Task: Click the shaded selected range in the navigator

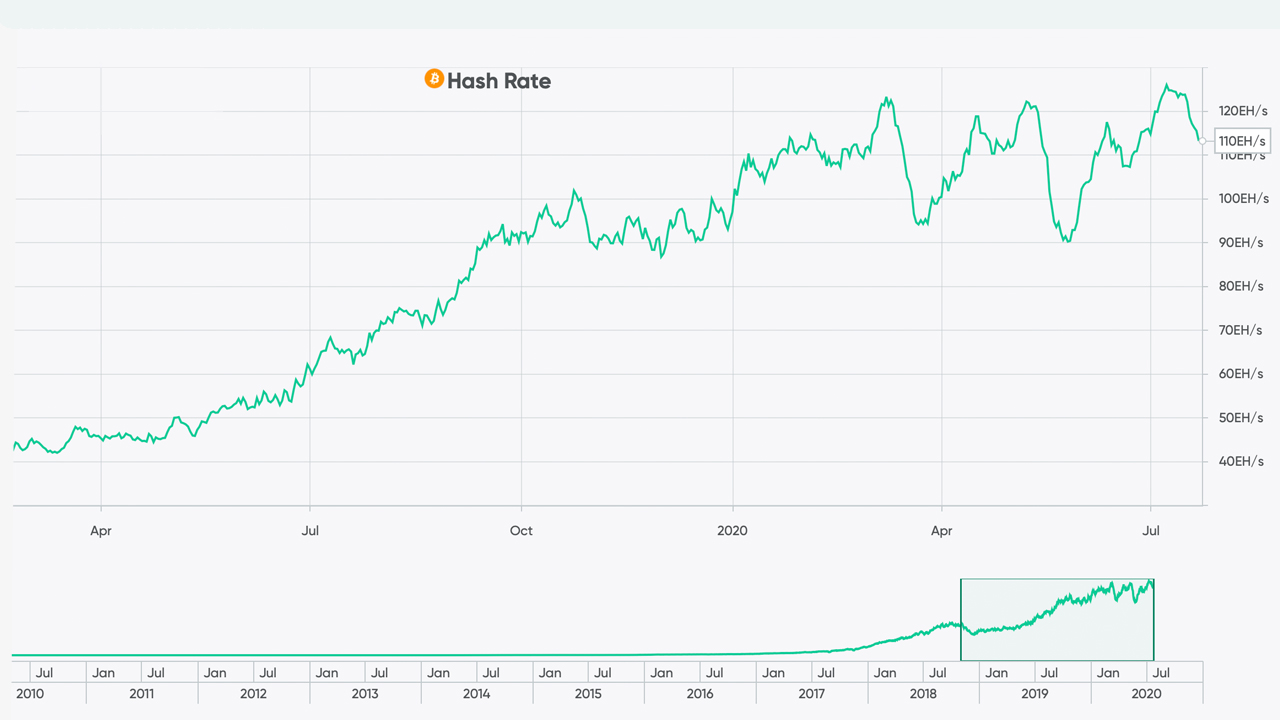Action: click(1057, 619)
